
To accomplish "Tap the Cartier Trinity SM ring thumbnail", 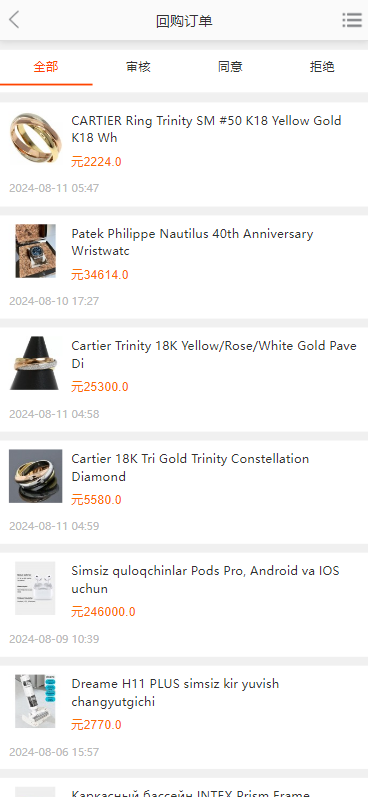I will [x=36, y=138].
